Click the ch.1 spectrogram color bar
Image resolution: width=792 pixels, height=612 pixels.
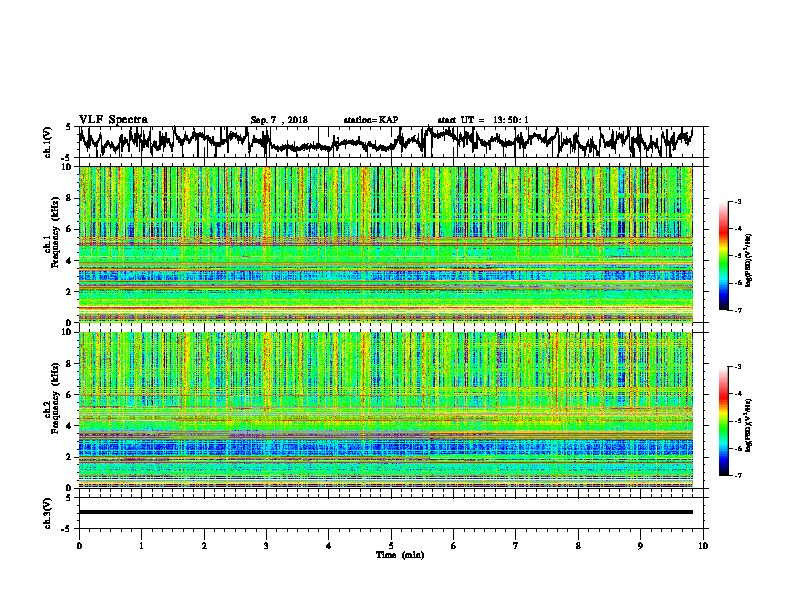[x=723, y=256]
